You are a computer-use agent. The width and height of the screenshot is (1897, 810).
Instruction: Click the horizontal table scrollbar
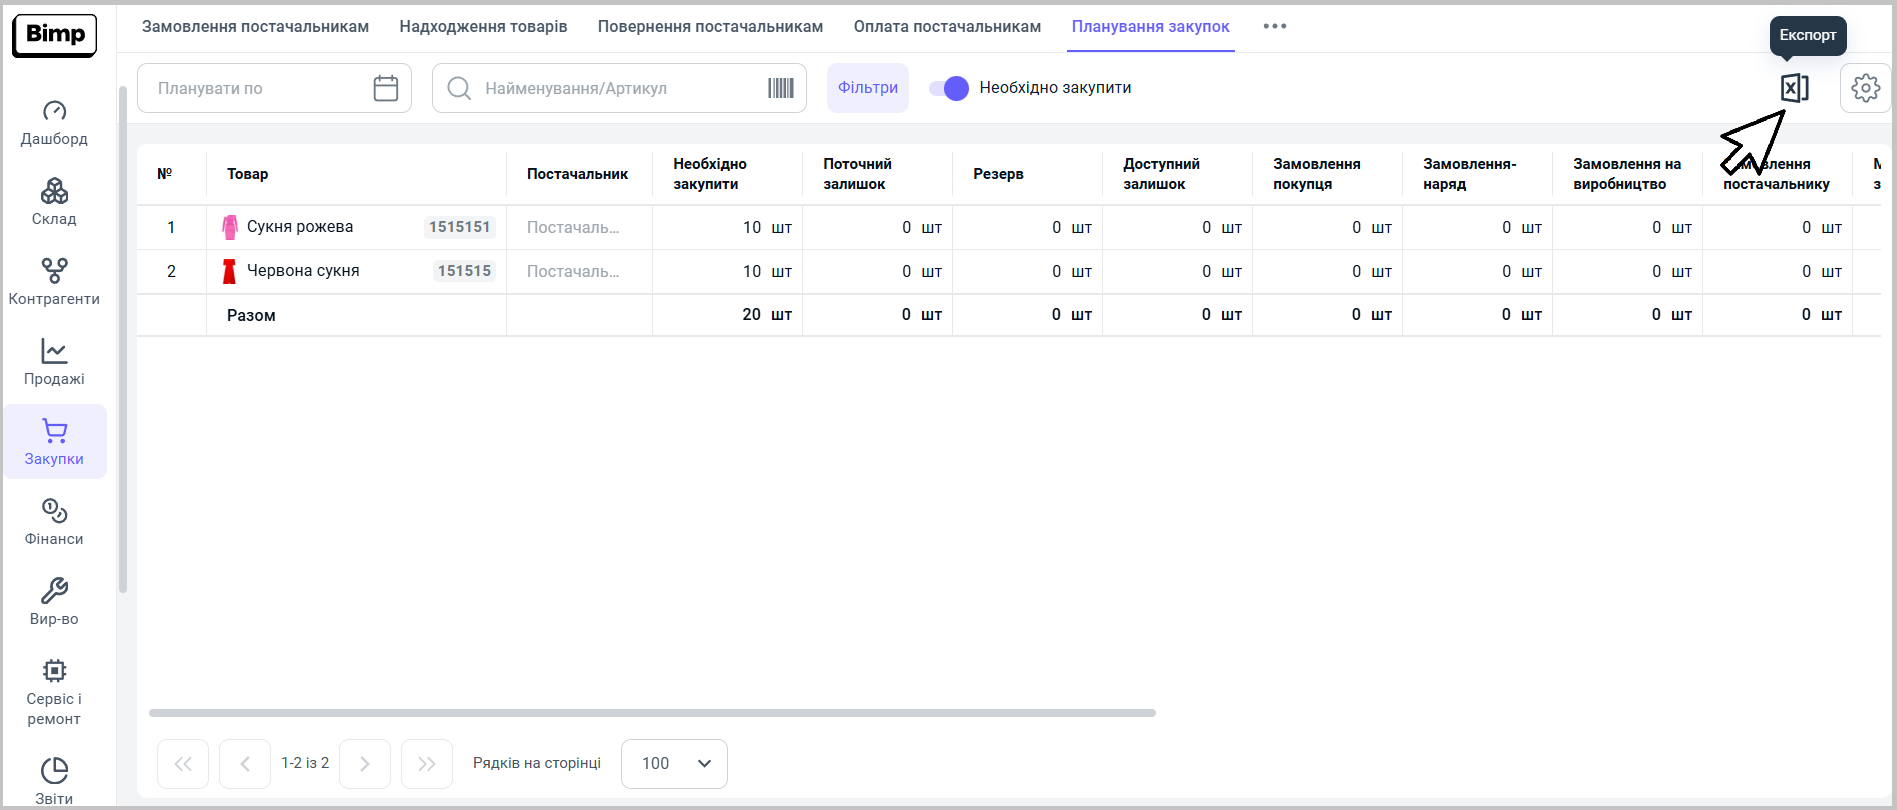[x=652, y=713]
